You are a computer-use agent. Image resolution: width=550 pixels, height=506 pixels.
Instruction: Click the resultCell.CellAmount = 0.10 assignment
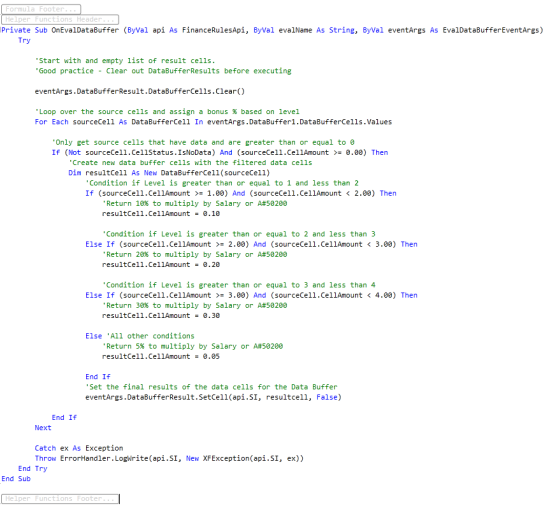pos(161,214)
